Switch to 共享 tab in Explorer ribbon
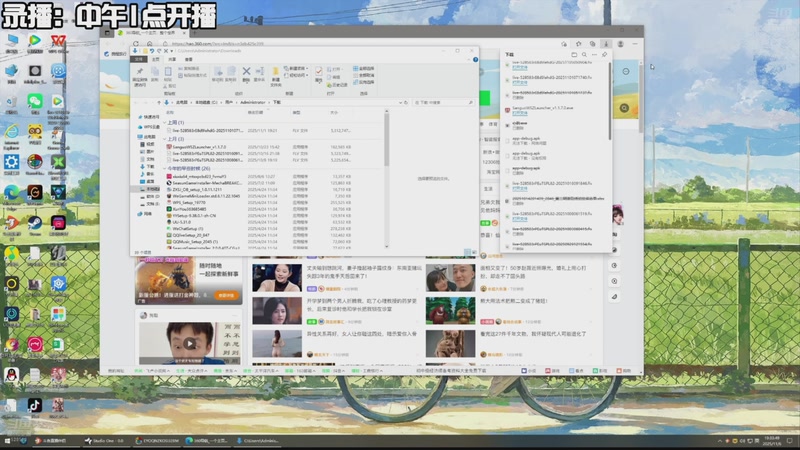 (x=172, y=59)
